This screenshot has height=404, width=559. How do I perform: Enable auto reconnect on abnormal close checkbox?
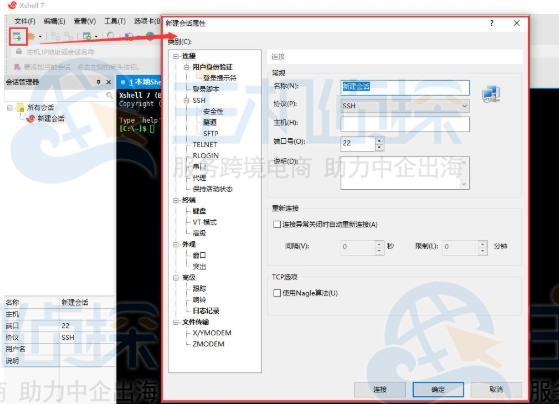(x=277, y=224)
